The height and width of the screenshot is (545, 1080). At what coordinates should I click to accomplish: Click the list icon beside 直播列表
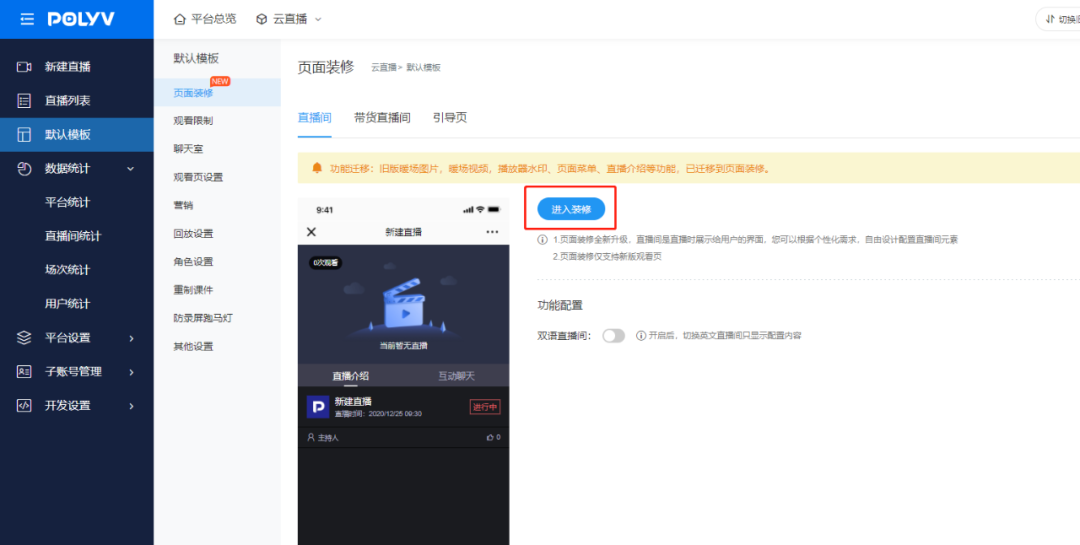click(x=25, y=101)
